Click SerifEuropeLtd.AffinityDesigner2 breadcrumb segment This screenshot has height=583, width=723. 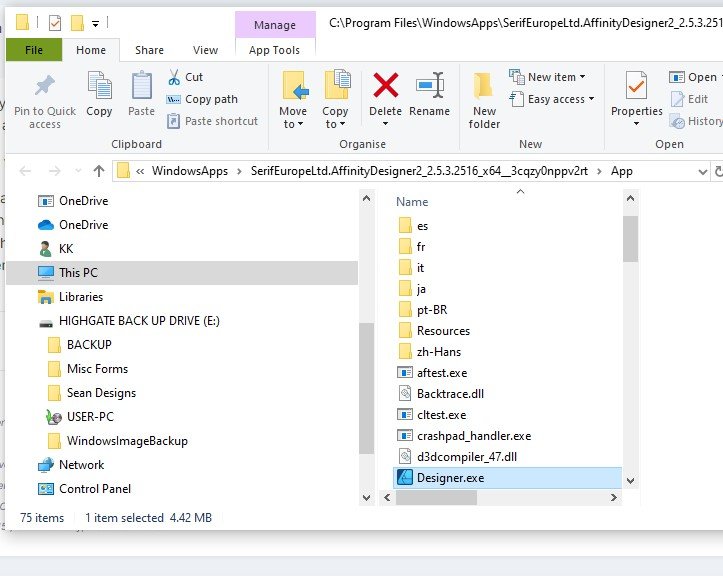coord(419,171)
